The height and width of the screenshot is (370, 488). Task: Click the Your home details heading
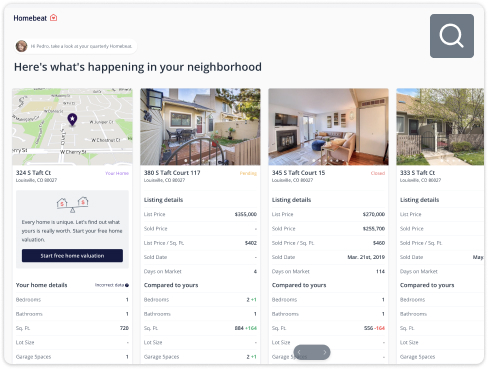click(41, 285)
